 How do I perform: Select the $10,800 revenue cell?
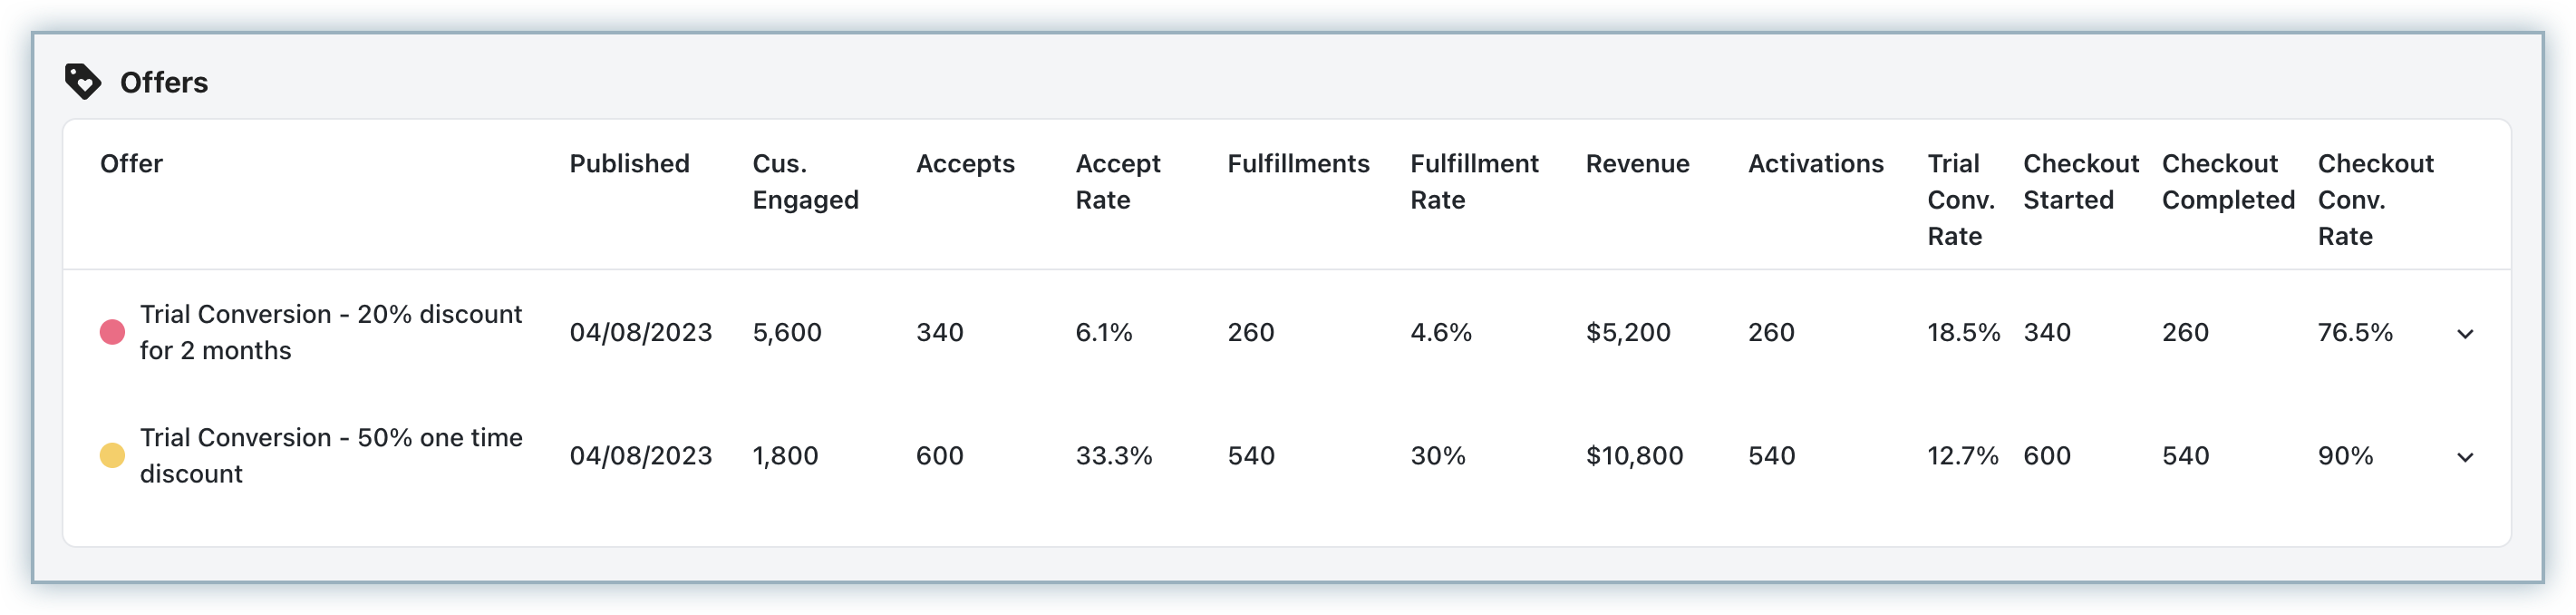click(1634, 456)
